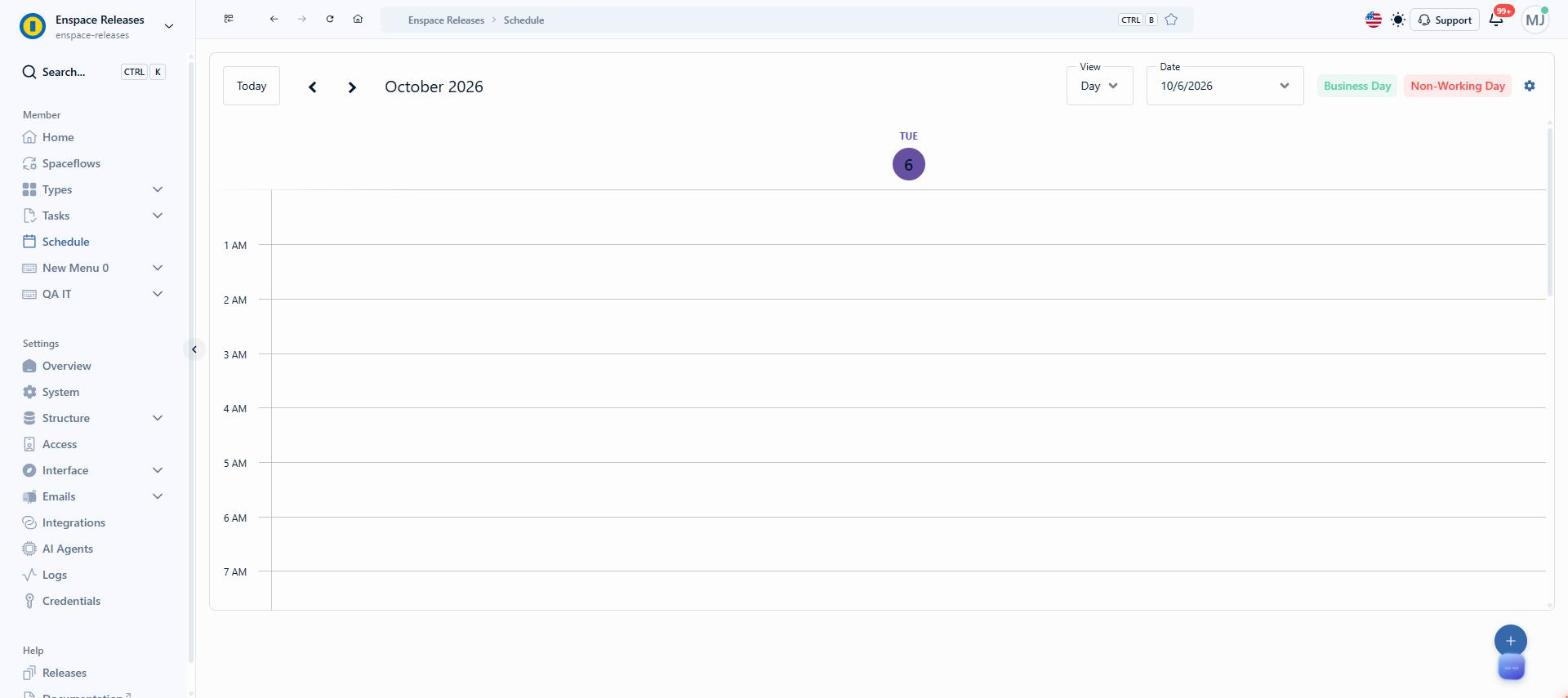Open the Access settings icon

pyautogui.click(x=29, y=444)
